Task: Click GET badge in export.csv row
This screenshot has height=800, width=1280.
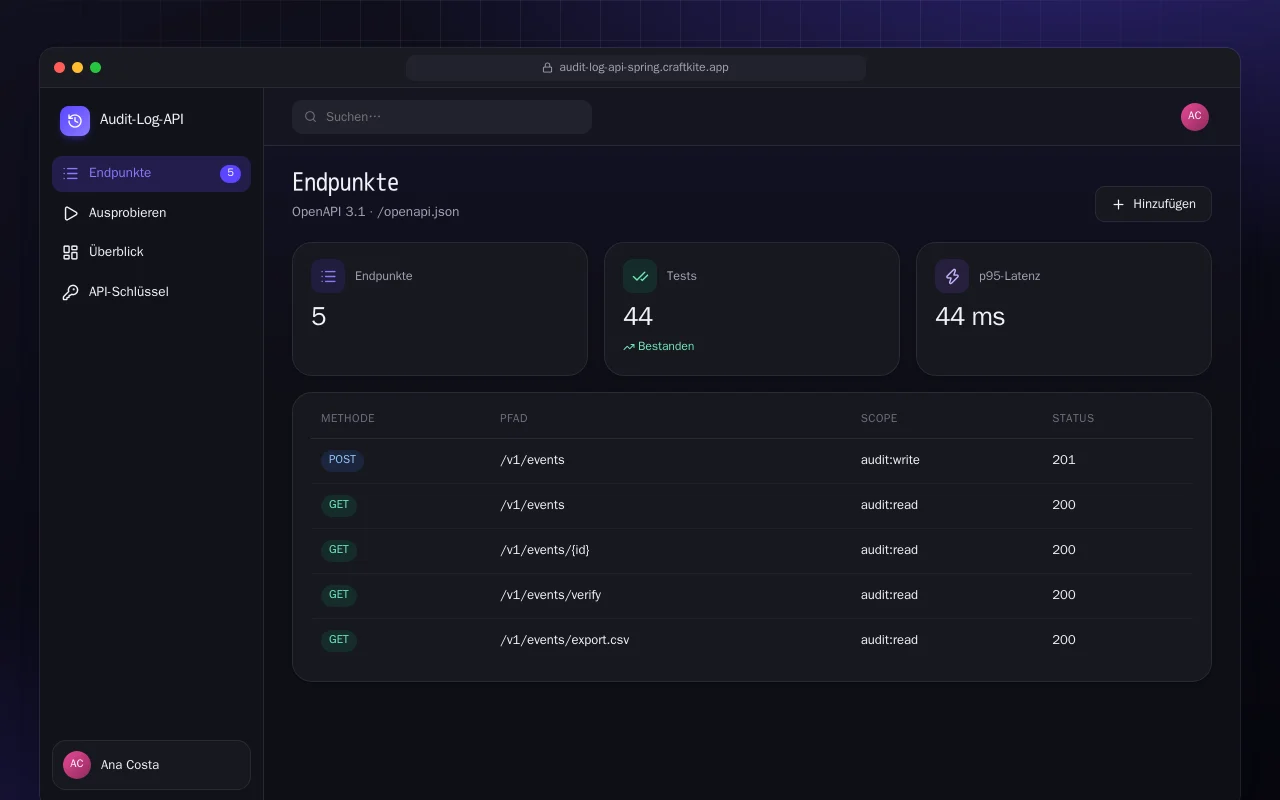Action: [x=339, y=640]
